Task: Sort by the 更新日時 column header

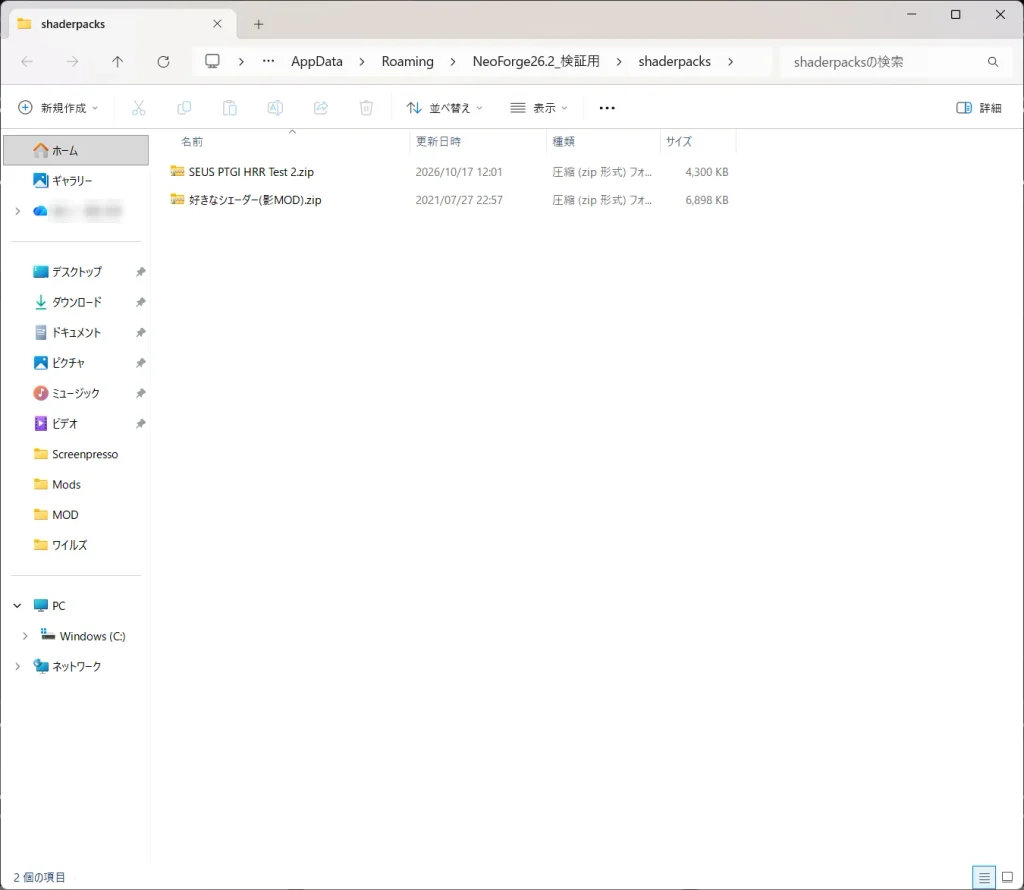Action: 438,141
